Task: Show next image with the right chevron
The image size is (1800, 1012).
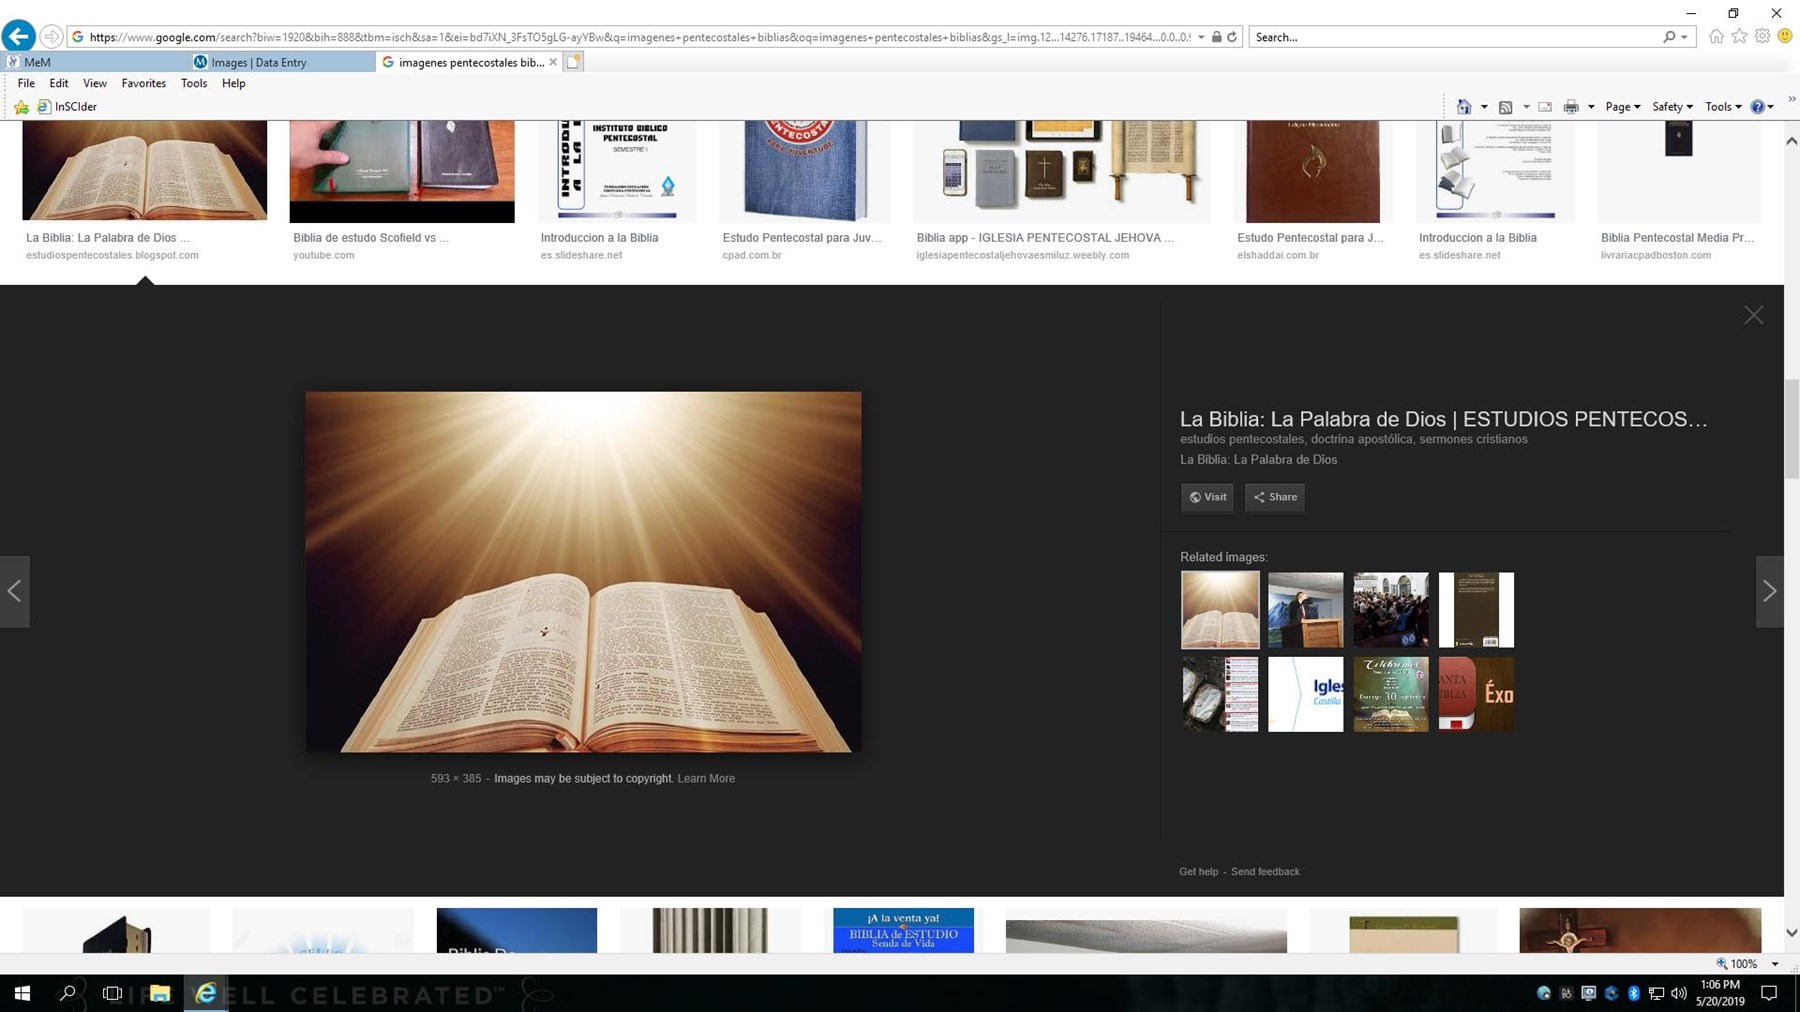Action: [1769, 591]
